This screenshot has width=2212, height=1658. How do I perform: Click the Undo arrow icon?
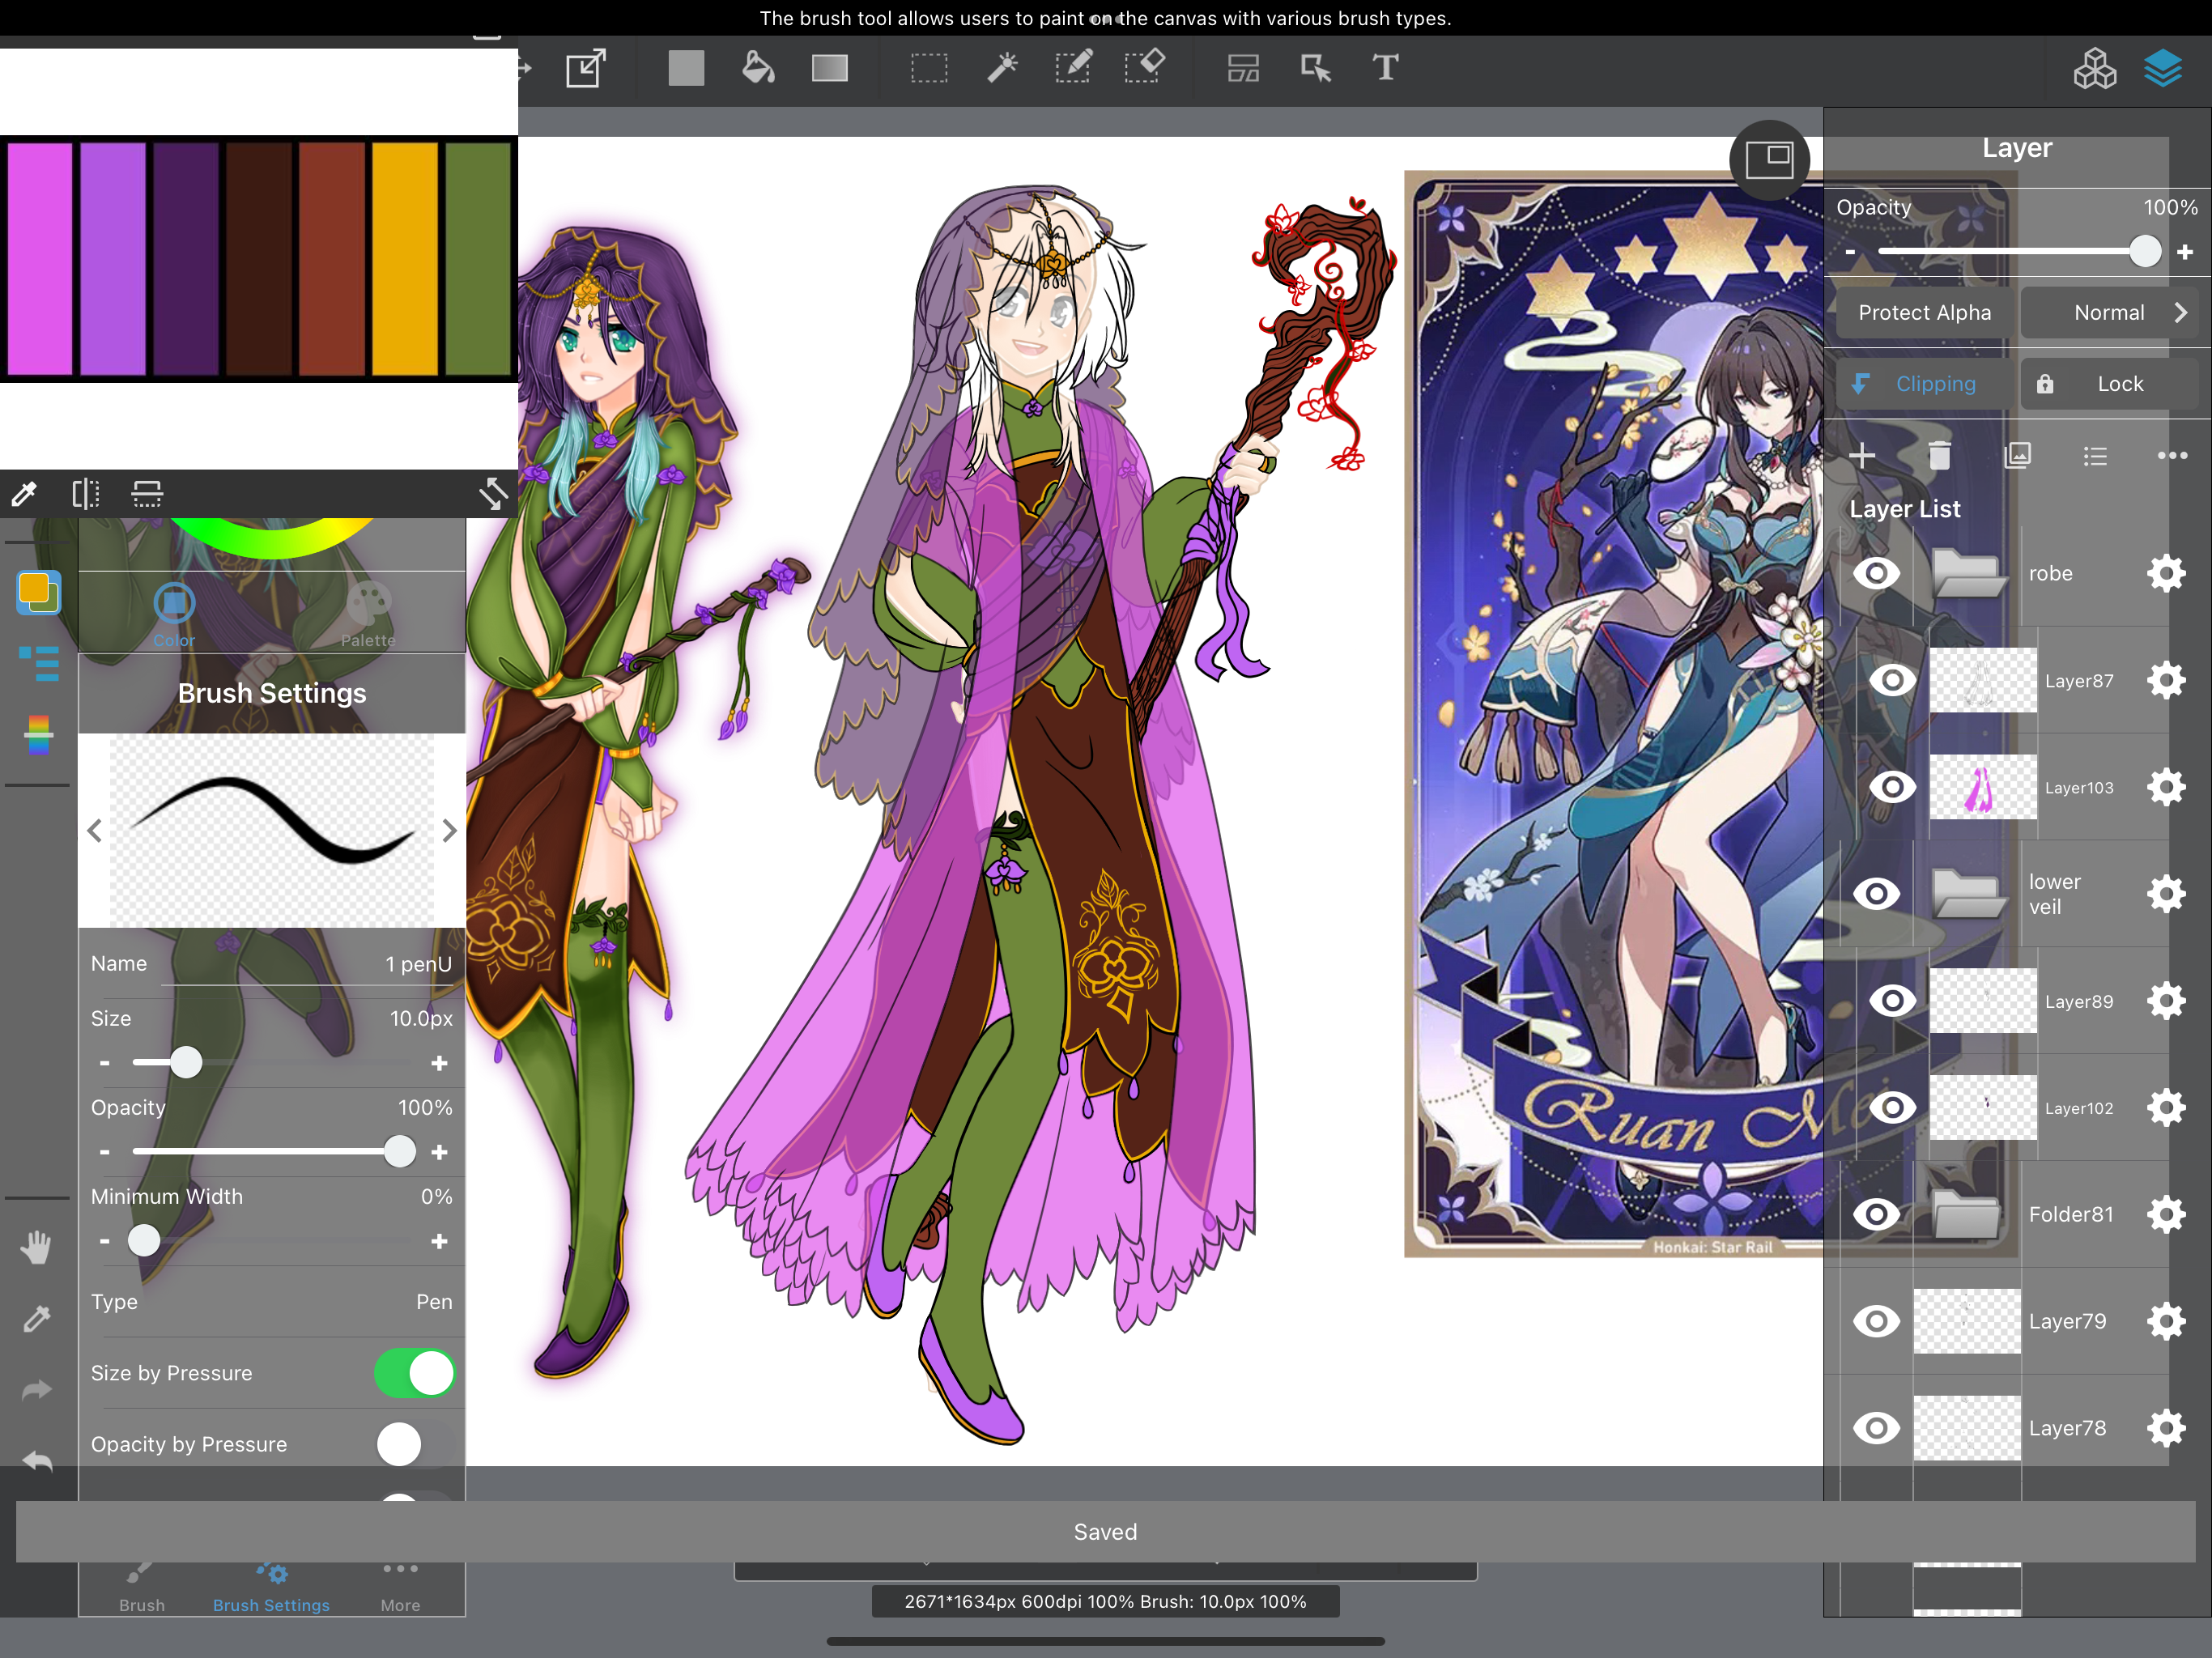click(37, 1461)
